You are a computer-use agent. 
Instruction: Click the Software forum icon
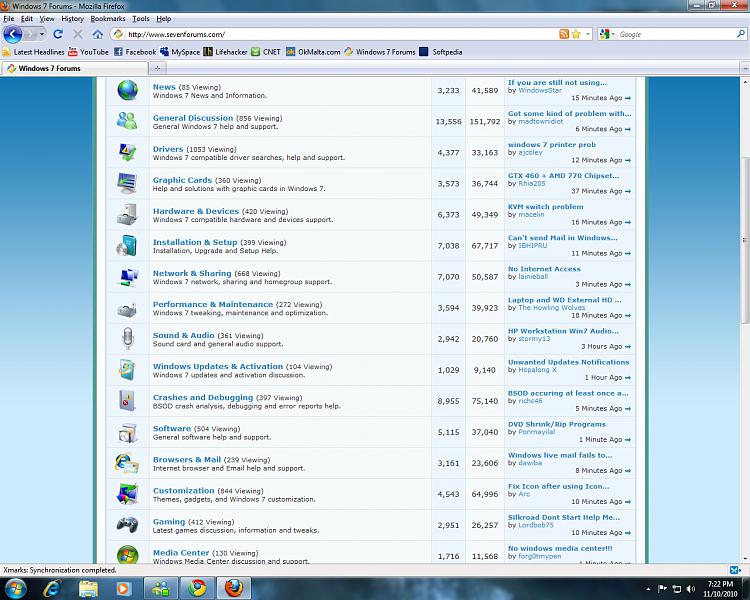click(x=128, y=432)
